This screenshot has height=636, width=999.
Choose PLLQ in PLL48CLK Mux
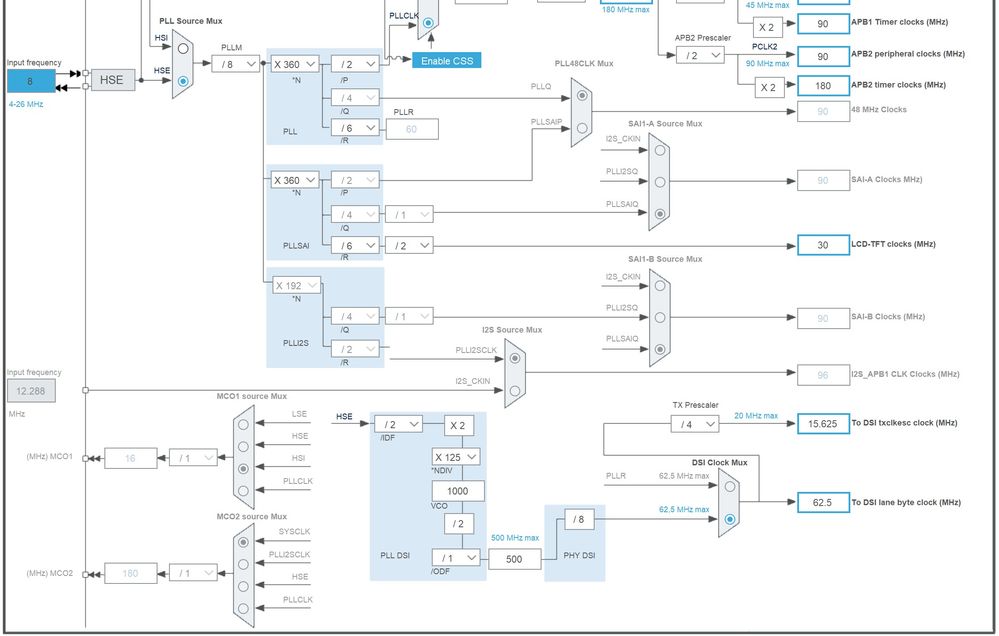[582, 96]
